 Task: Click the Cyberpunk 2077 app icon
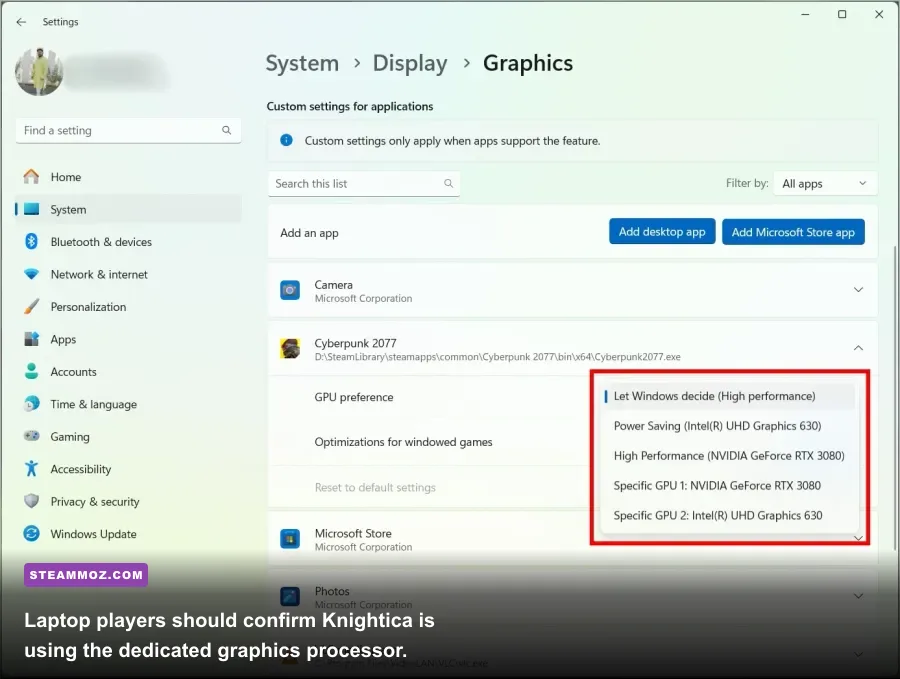point(290,348)
